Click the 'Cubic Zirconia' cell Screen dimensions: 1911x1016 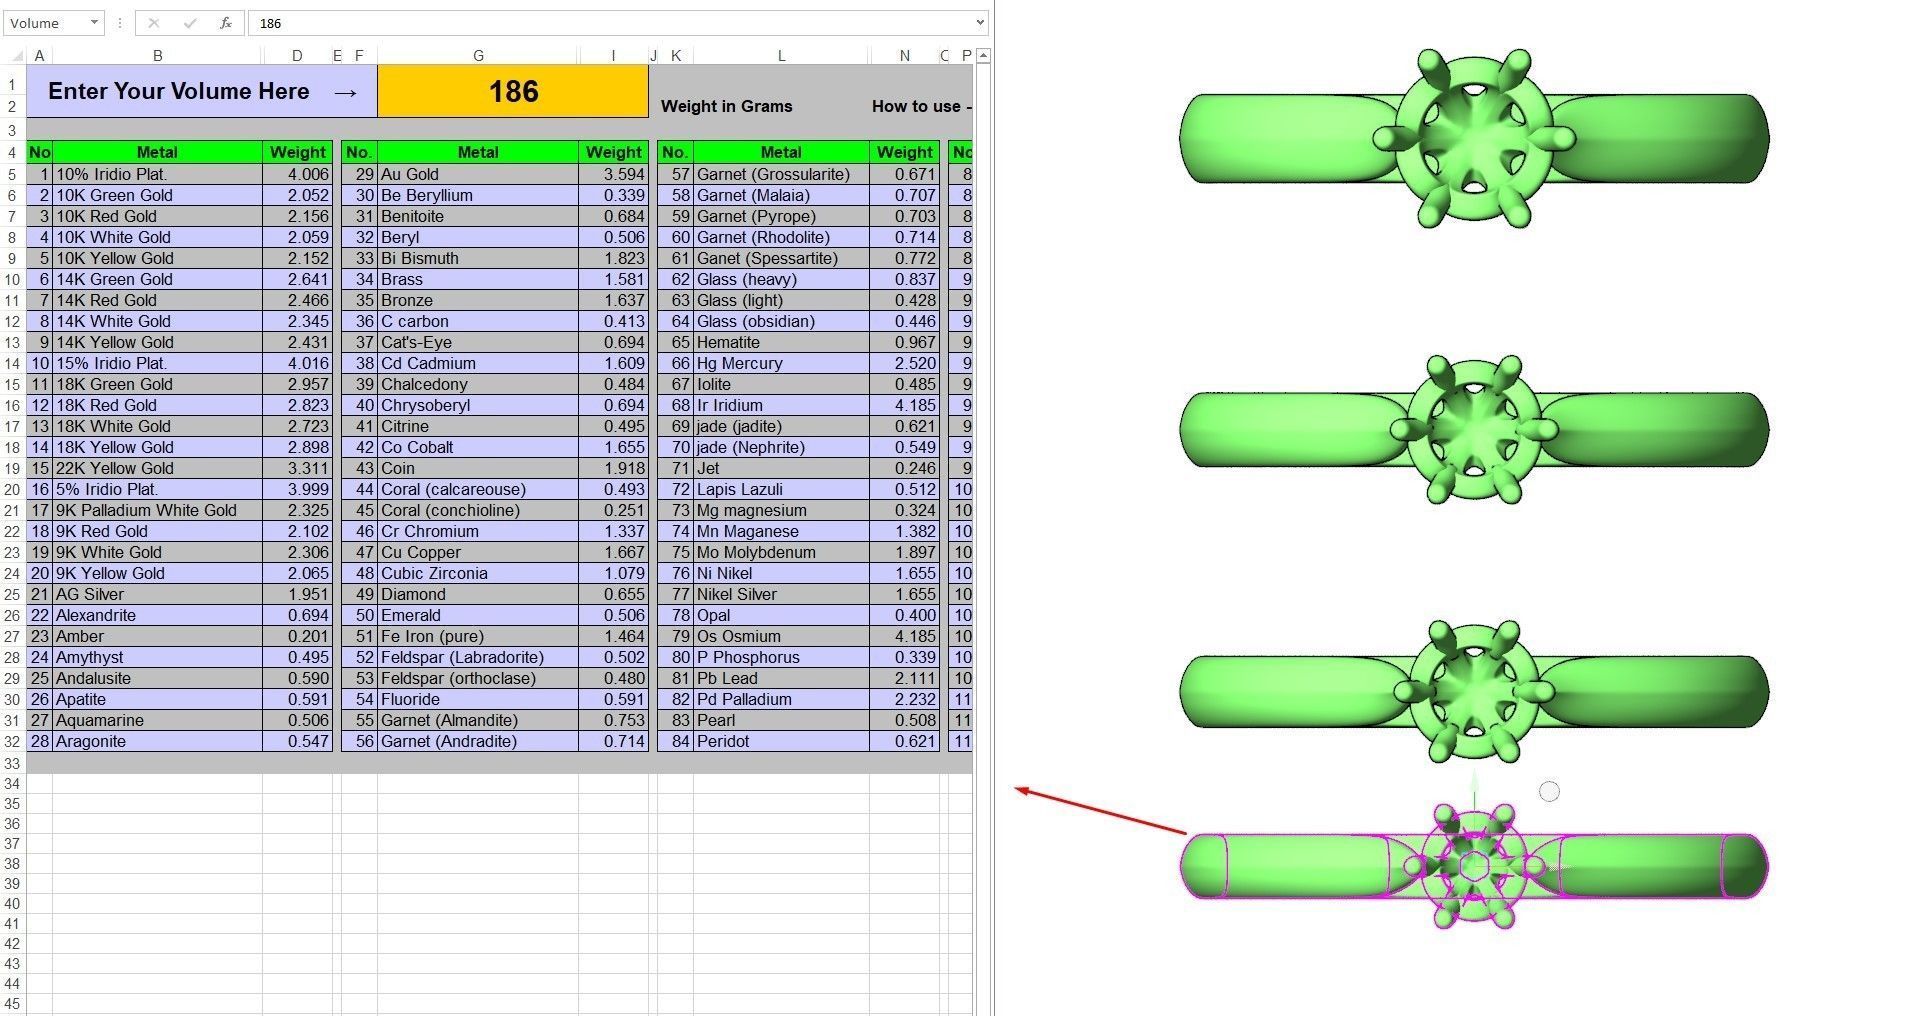478,573
